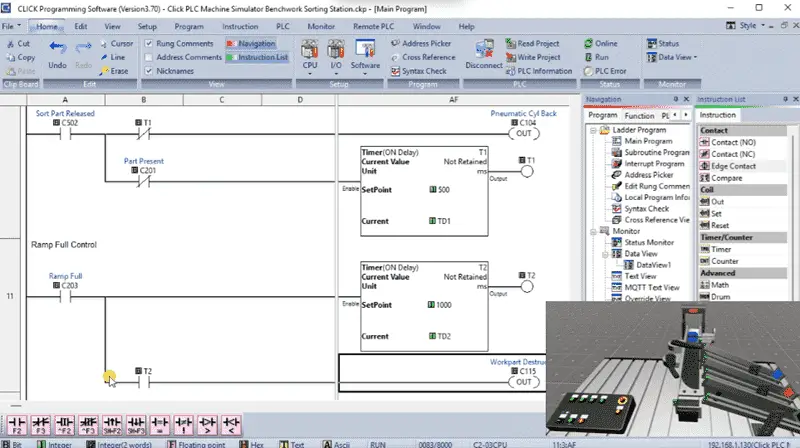Image resolution: width=800 pixels, height=448 pixels.
Task: Expand the Software dropdown arrow
Action: 365,74
